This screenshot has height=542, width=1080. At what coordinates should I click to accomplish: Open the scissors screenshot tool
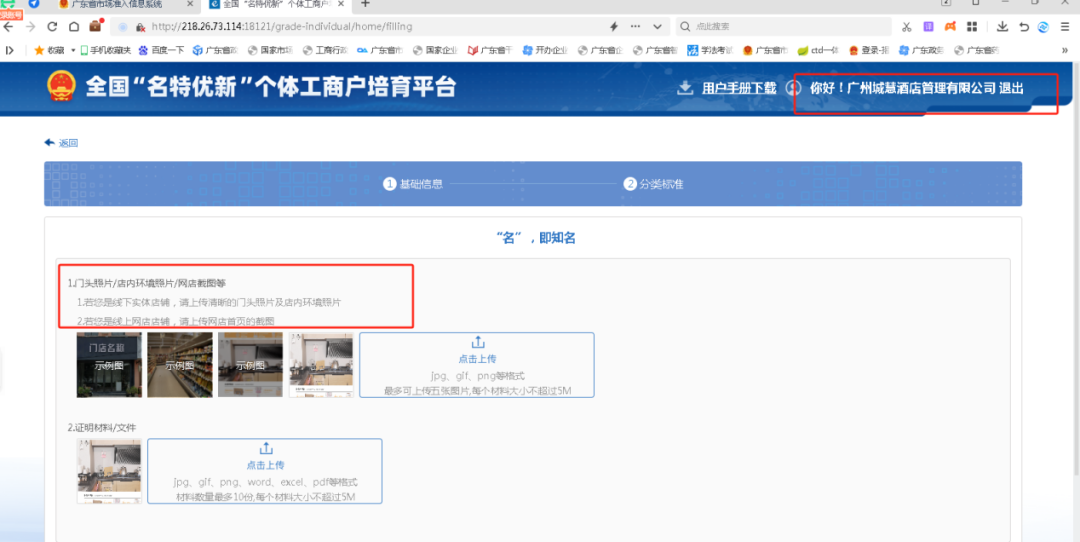coord(906,26)
